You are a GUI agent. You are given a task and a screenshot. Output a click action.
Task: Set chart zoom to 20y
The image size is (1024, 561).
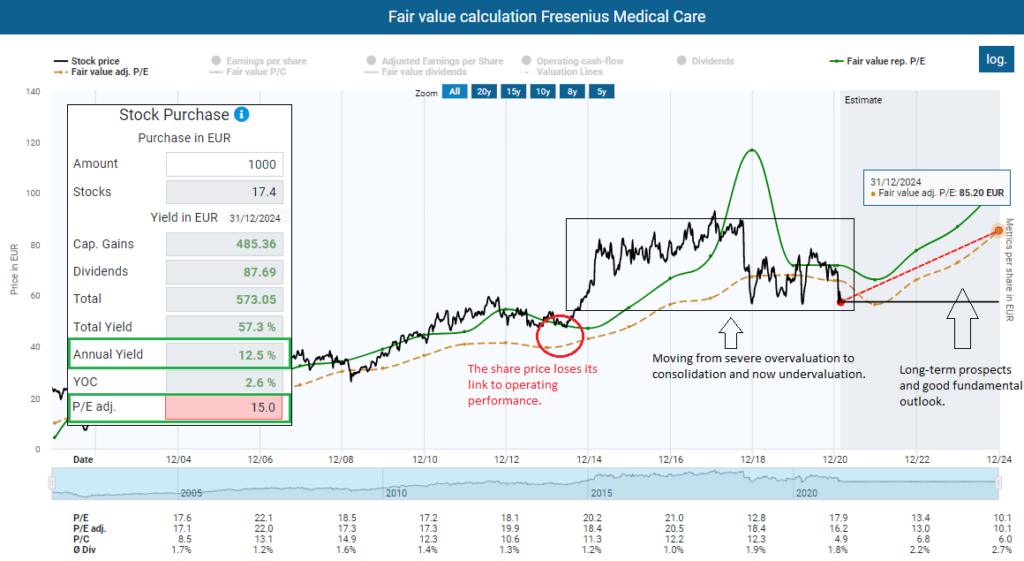[x=484, y=91]
